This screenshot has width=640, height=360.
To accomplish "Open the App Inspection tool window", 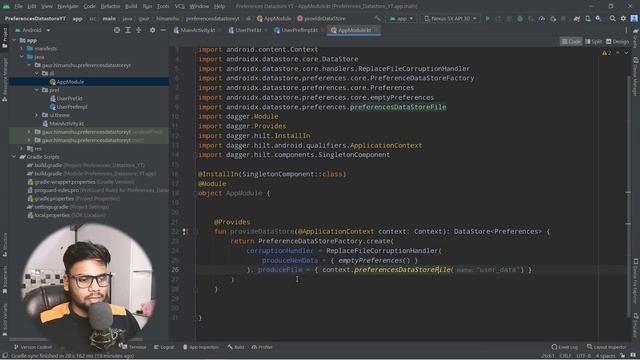I will (x=201, y=347).
